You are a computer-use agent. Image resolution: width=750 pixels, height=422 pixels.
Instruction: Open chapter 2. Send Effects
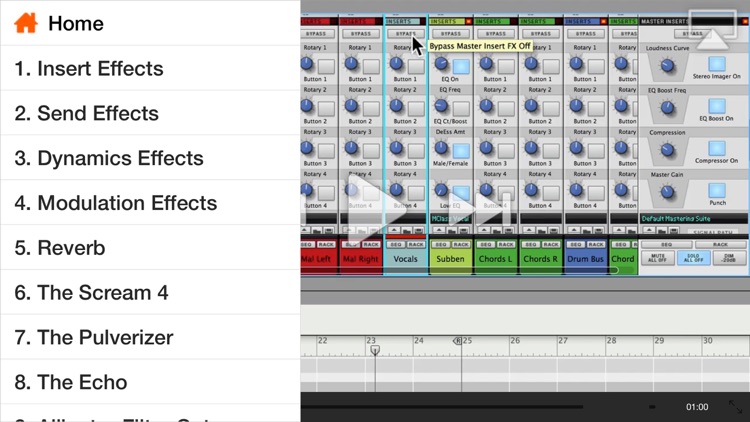(150, 113)
